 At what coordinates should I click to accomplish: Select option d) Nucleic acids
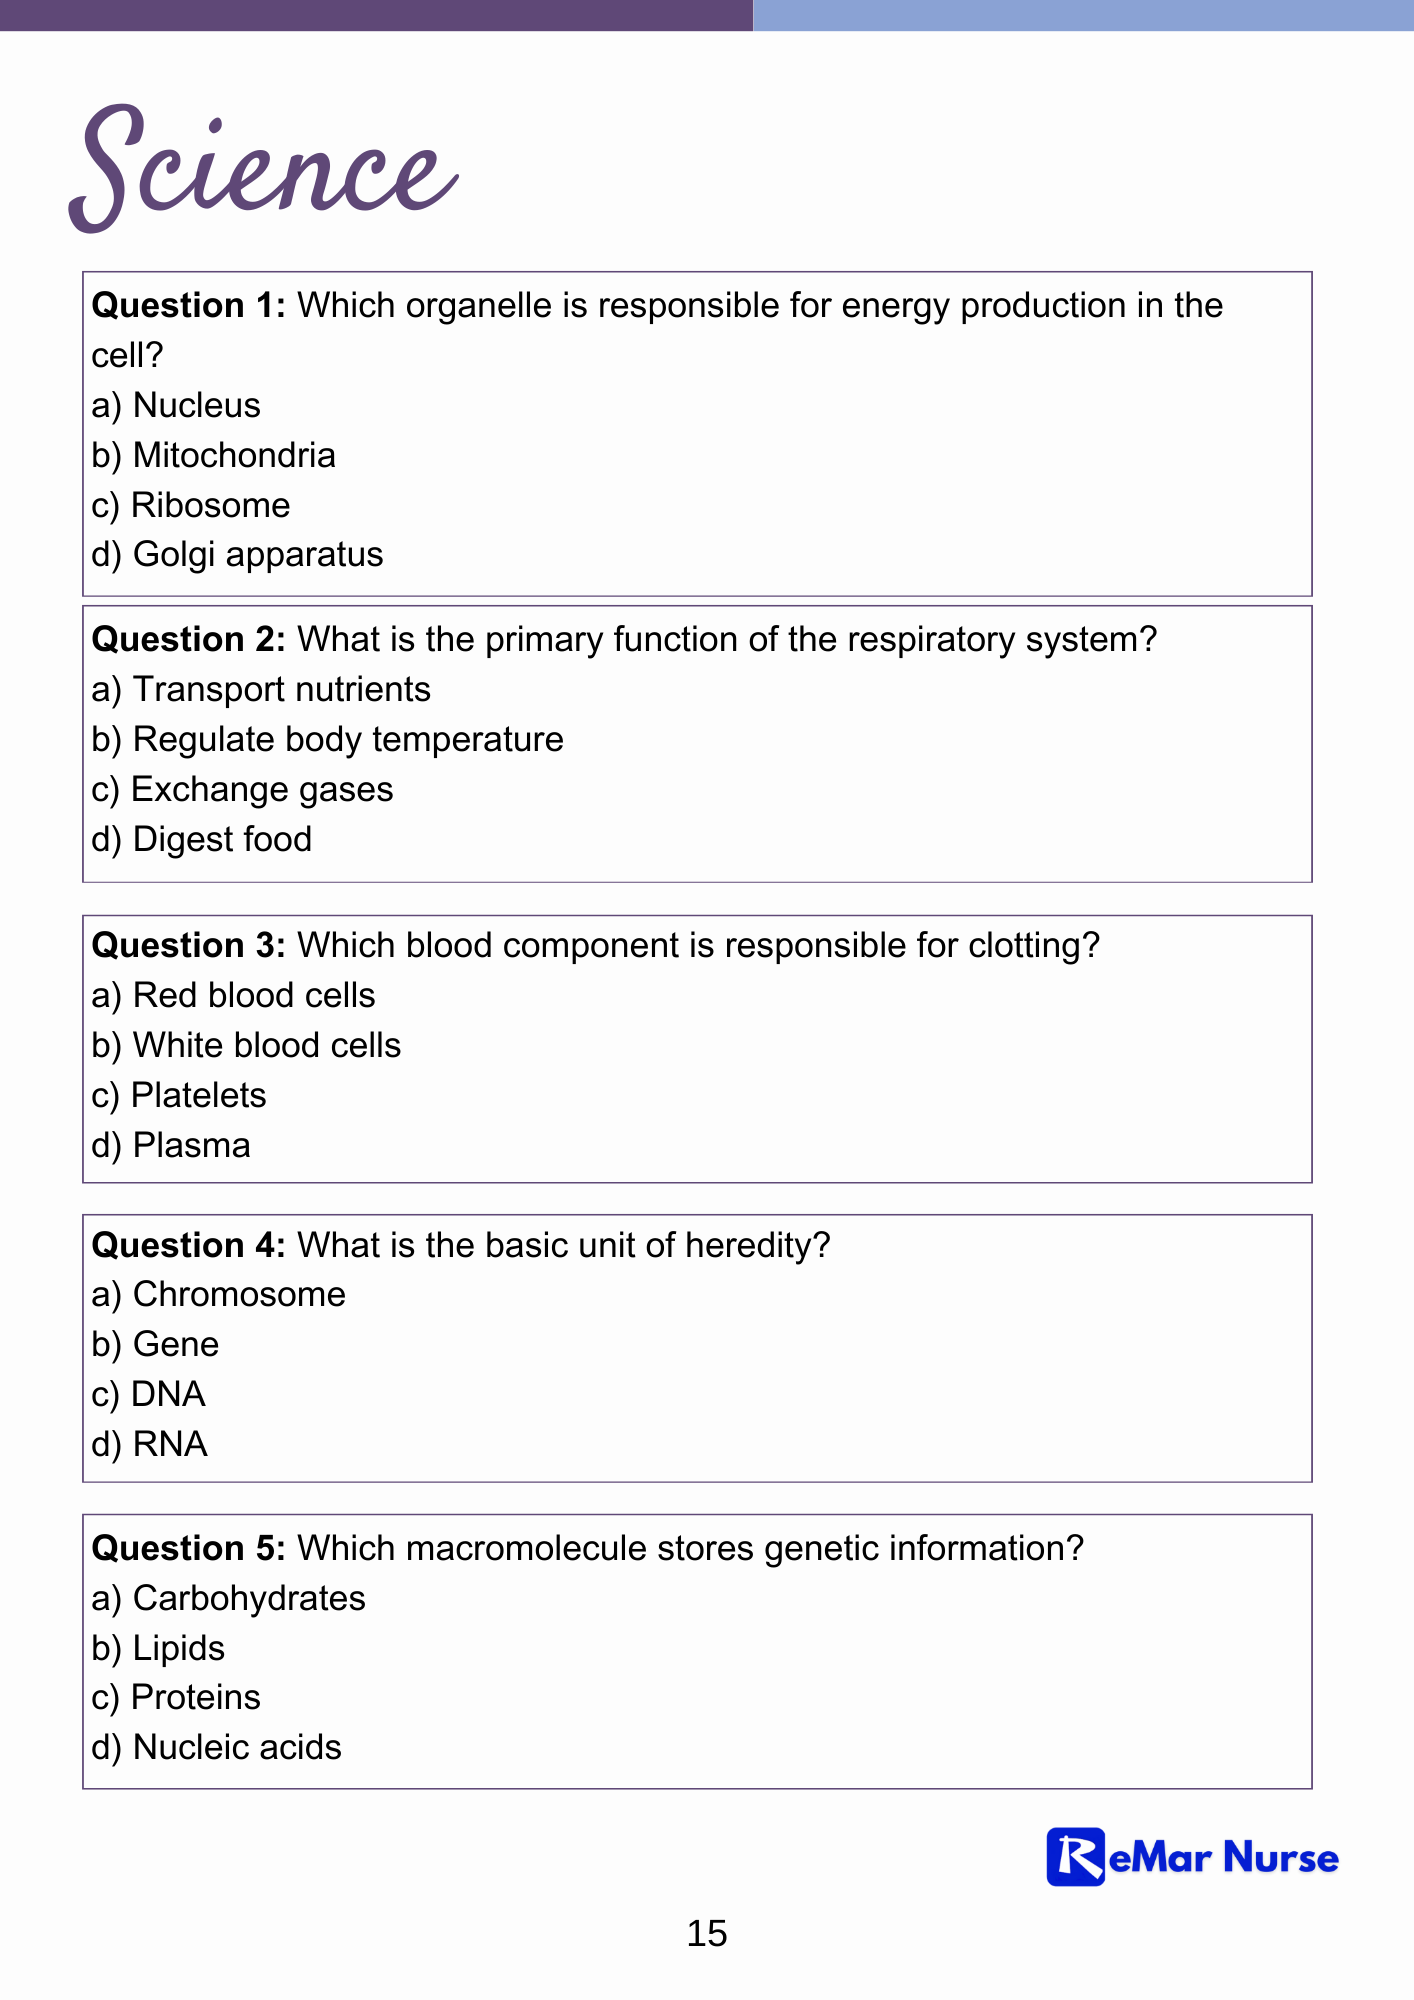click(x=216, y=1747)
